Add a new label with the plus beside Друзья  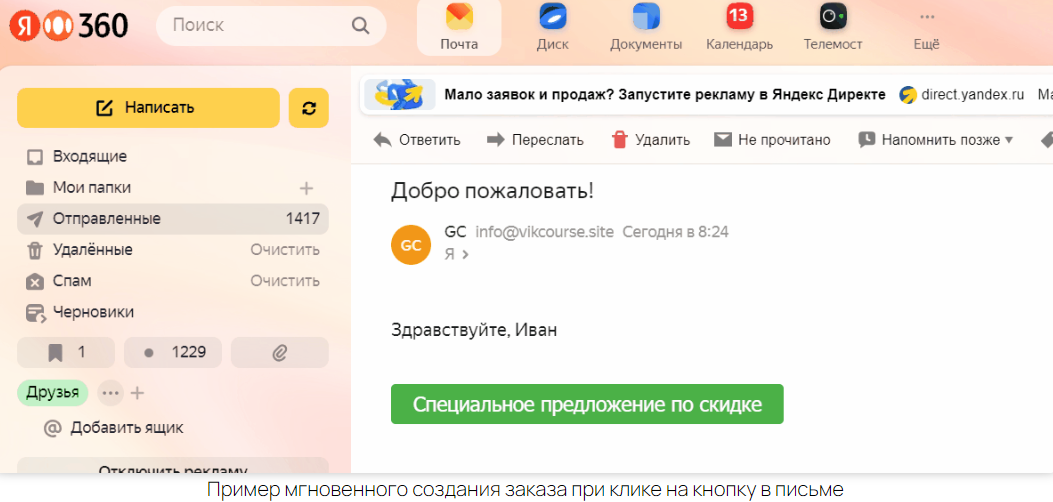[x=137, y=393]
